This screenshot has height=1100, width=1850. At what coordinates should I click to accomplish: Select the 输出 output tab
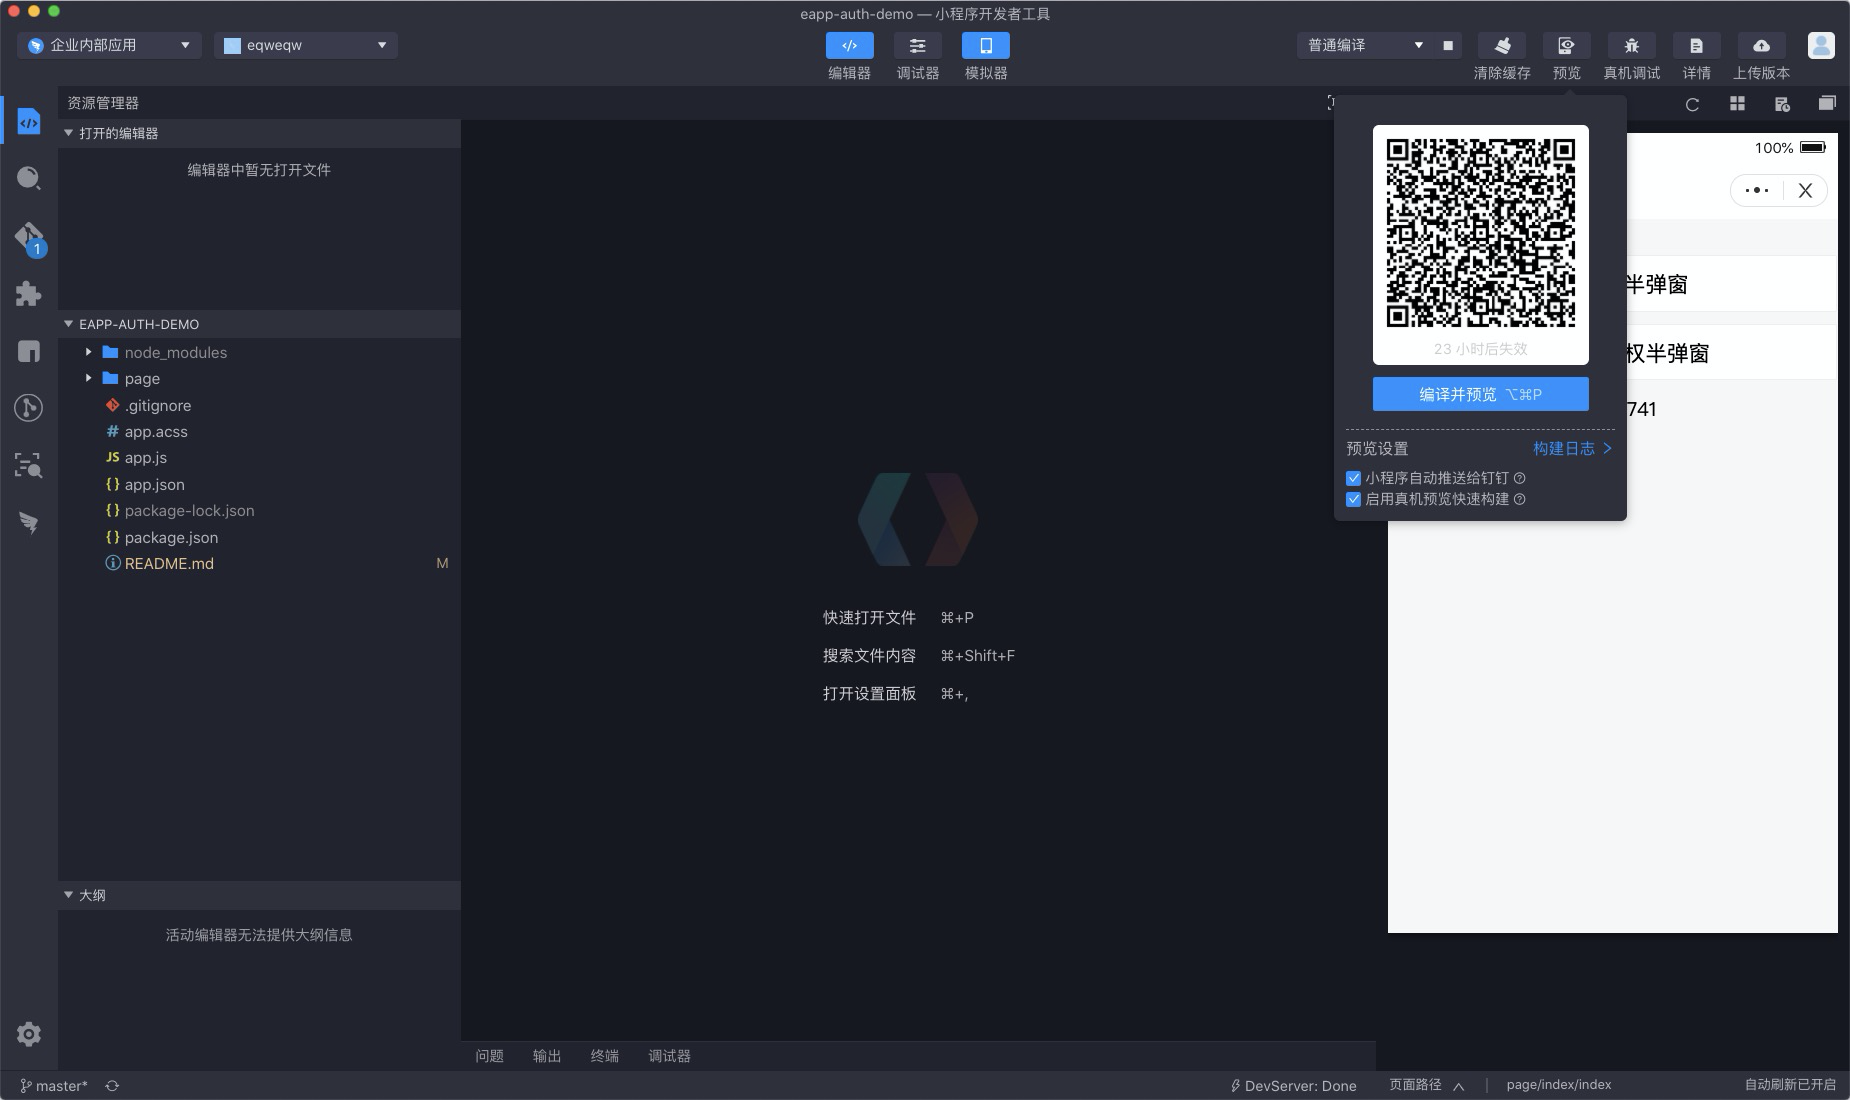546,1055
